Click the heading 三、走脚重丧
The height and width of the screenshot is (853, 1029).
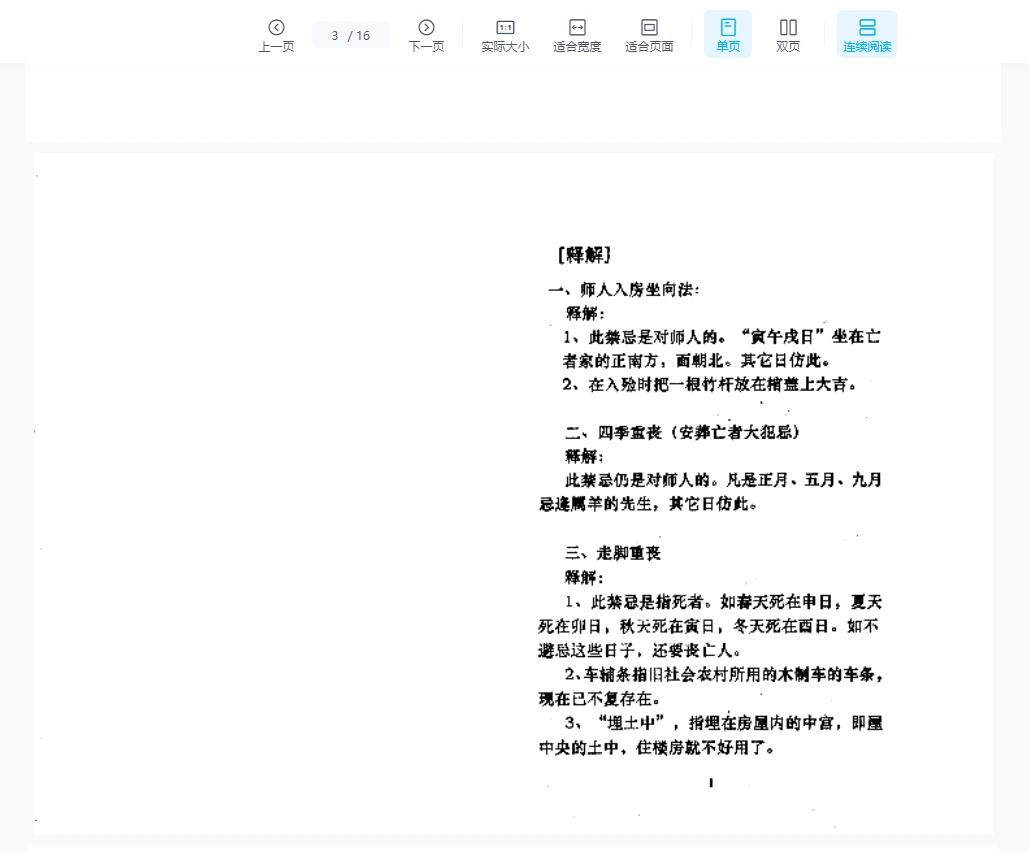click(613, 553)
